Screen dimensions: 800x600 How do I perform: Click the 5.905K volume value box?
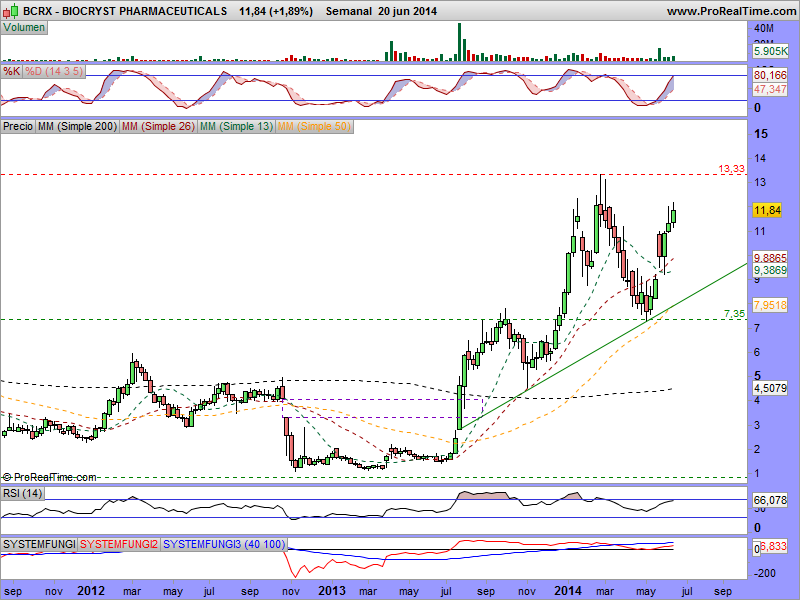tap(770, 51)
